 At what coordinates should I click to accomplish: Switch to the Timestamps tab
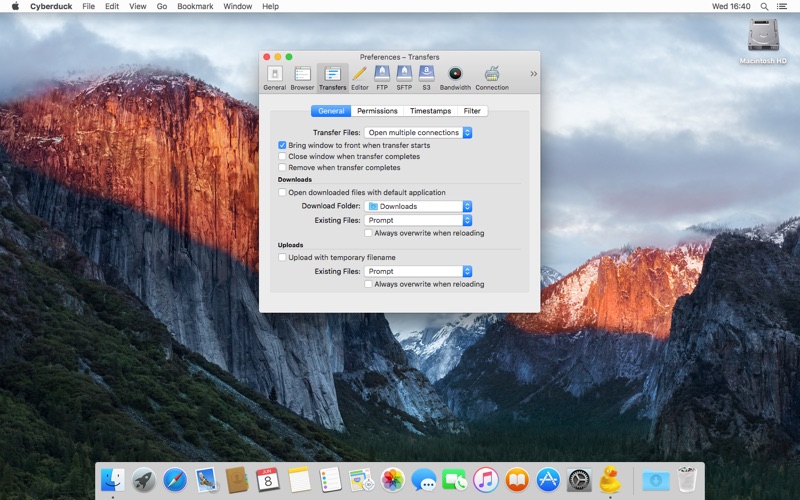point(430,111)
